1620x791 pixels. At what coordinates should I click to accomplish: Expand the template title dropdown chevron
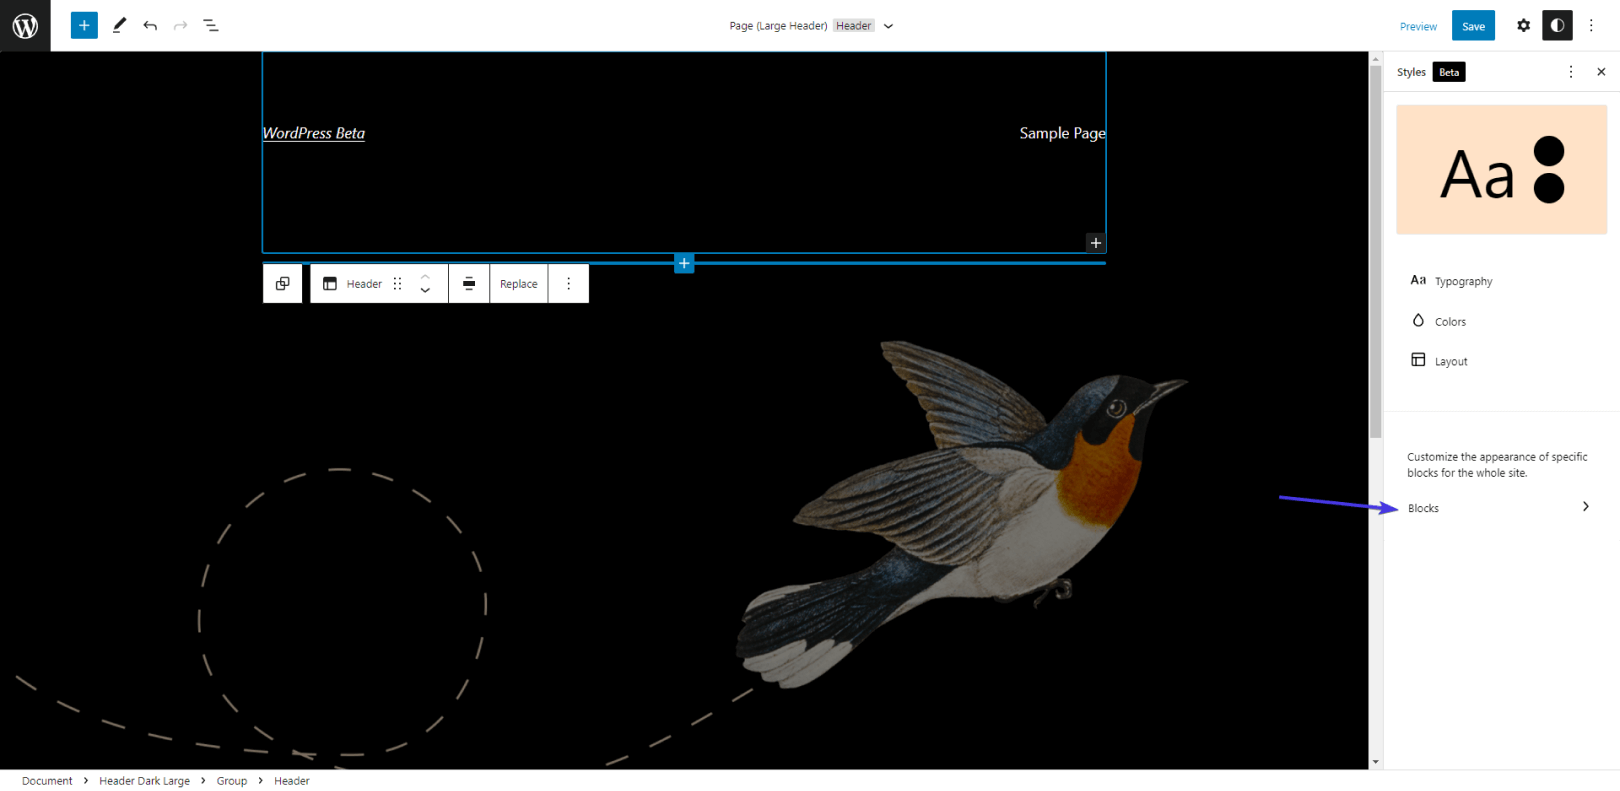point(888,26)
